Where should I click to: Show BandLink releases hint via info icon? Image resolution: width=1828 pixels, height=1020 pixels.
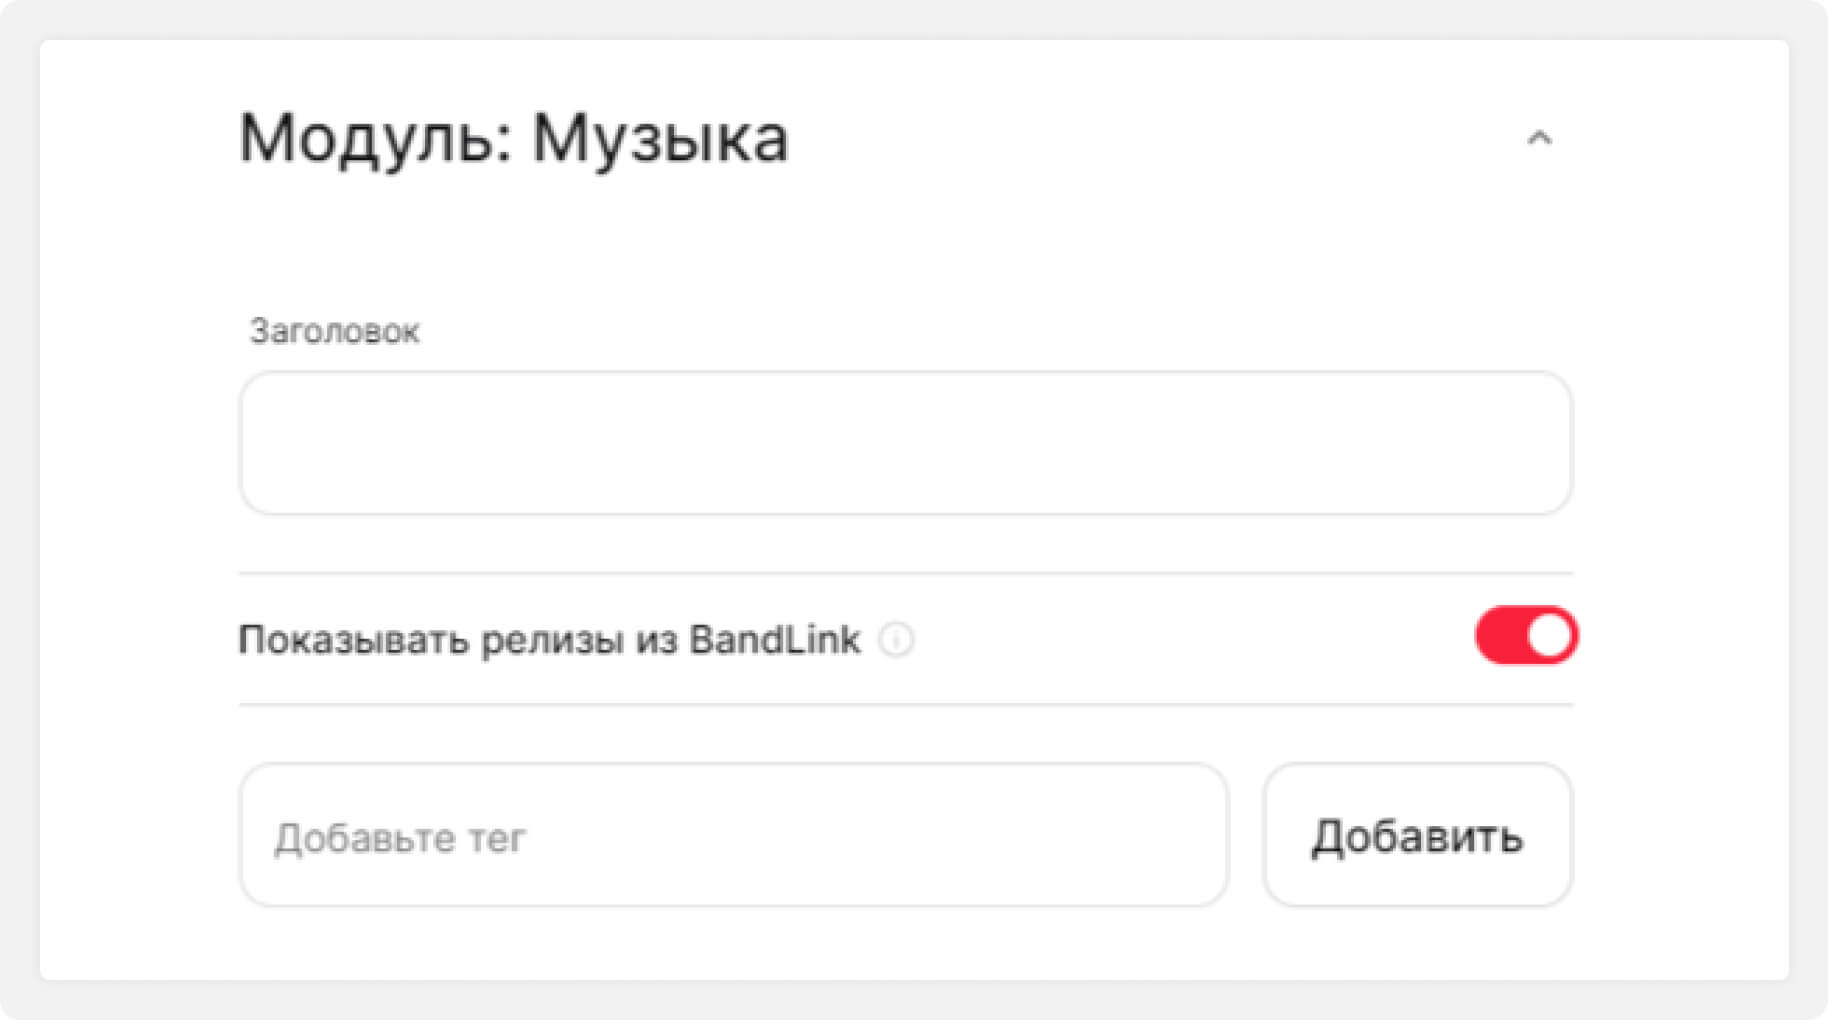pos(896,639)
